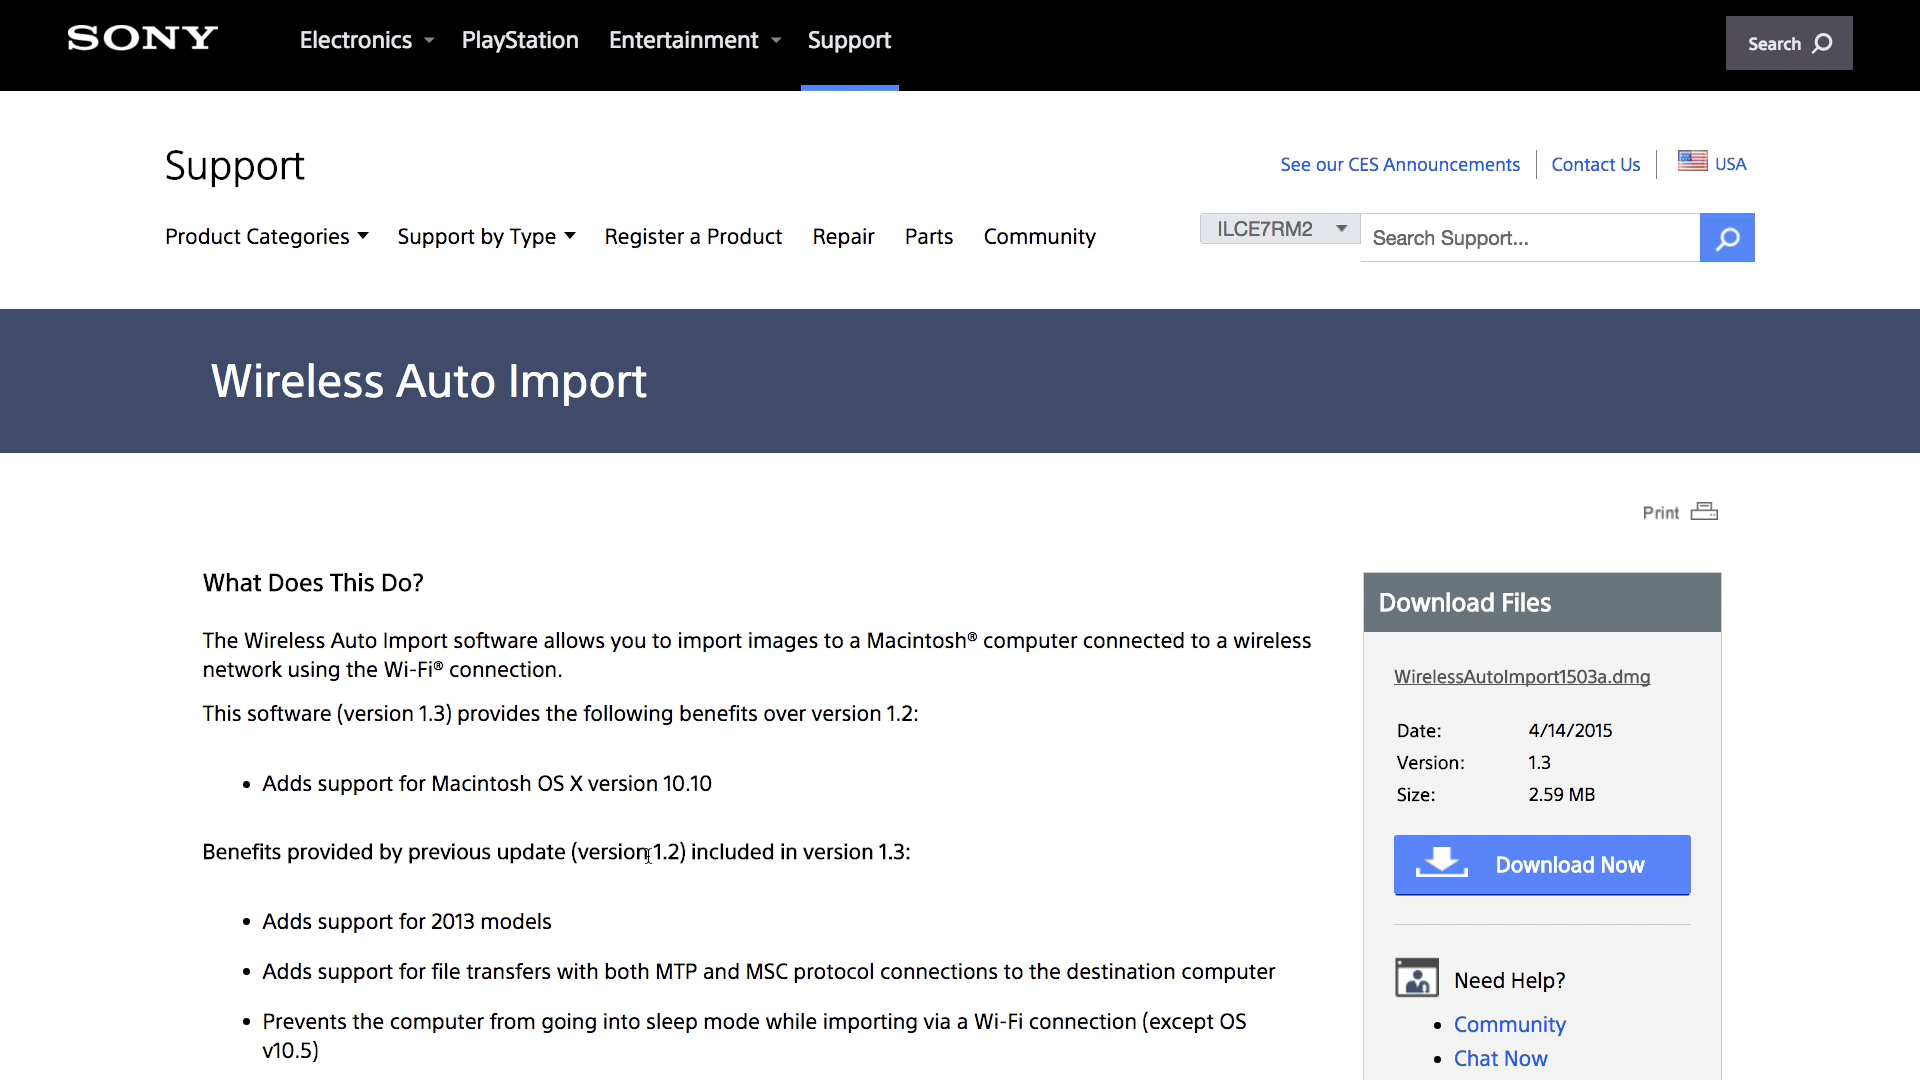Click the USA flag icon
1920x1080 pixels.
[1692, 161]
